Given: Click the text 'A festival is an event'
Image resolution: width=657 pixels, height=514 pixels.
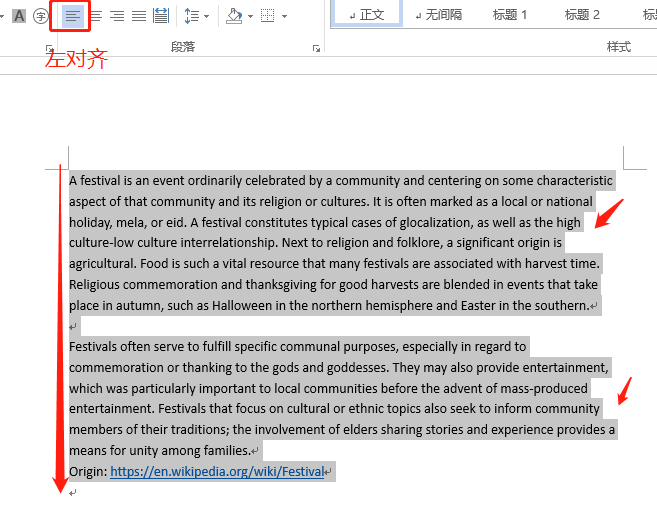Looking at the screenshot, I should coord(126,181).
